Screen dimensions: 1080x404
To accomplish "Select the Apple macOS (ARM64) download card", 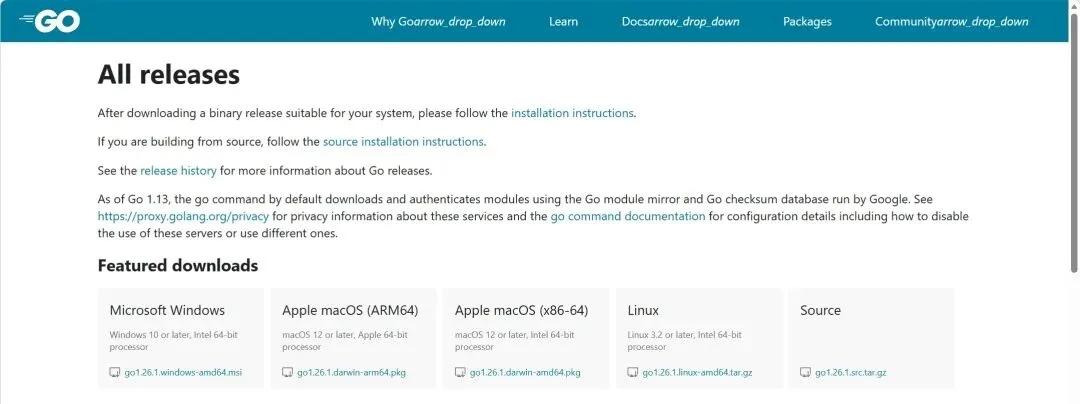I will tap(353, 337).
